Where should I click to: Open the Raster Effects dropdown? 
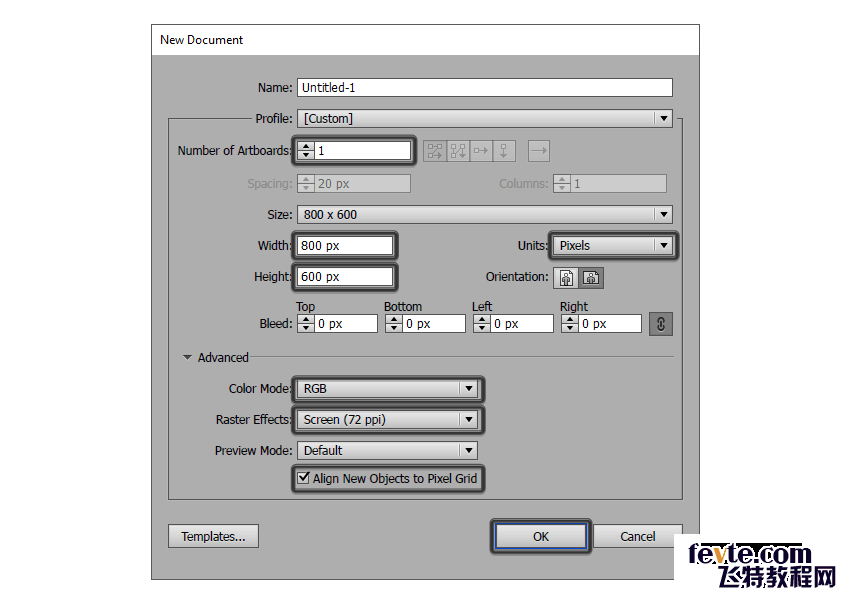tap(389, 420)
